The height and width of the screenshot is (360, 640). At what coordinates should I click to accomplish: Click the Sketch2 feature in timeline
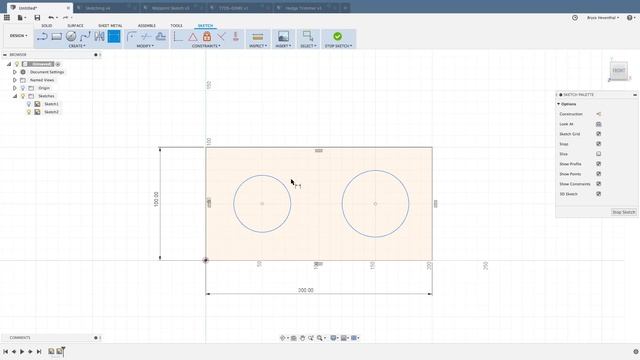(60, 351)
